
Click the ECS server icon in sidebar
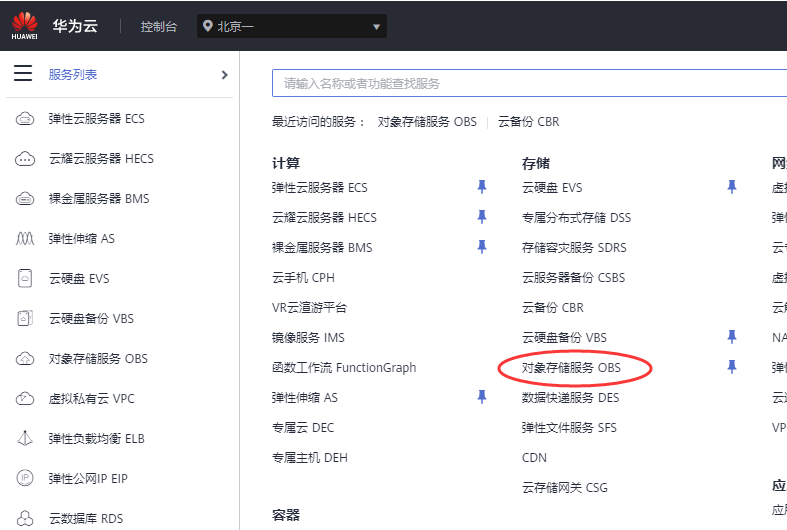point(25,119)
